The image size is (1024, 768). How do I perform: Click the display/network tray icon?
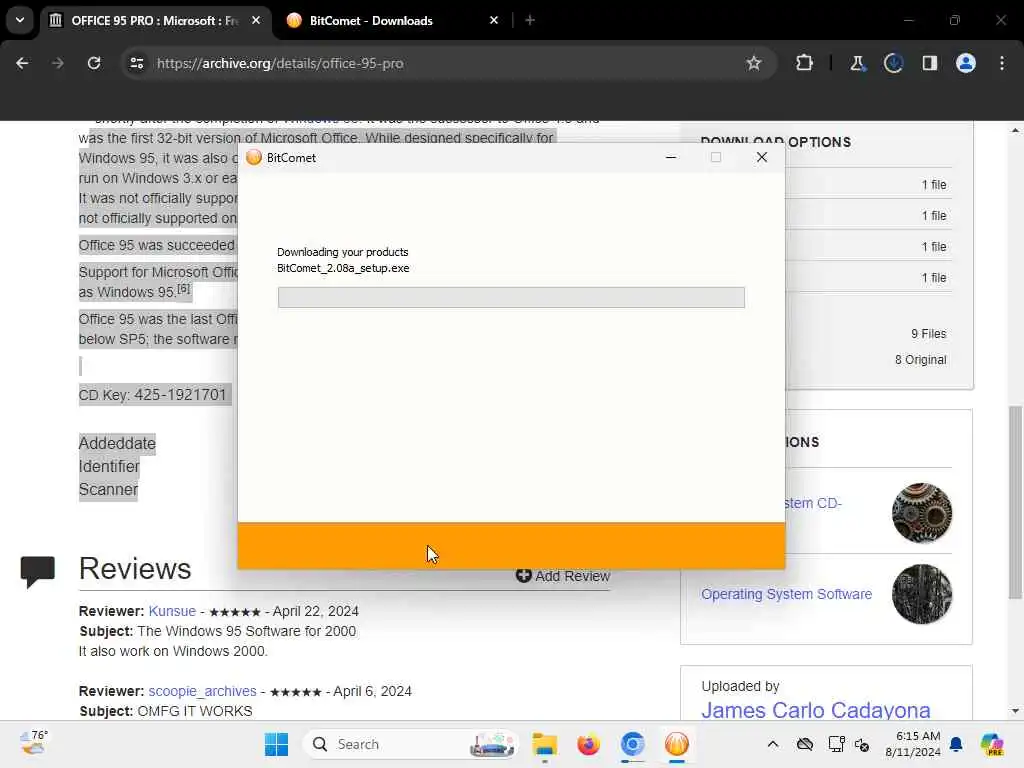tap(835, 744)
